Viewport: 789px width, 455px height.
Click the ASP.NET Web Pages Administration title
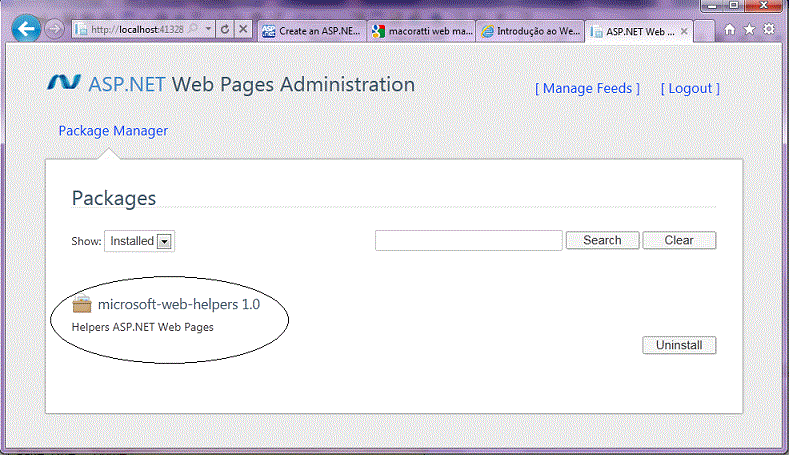[x=252, y=84]
